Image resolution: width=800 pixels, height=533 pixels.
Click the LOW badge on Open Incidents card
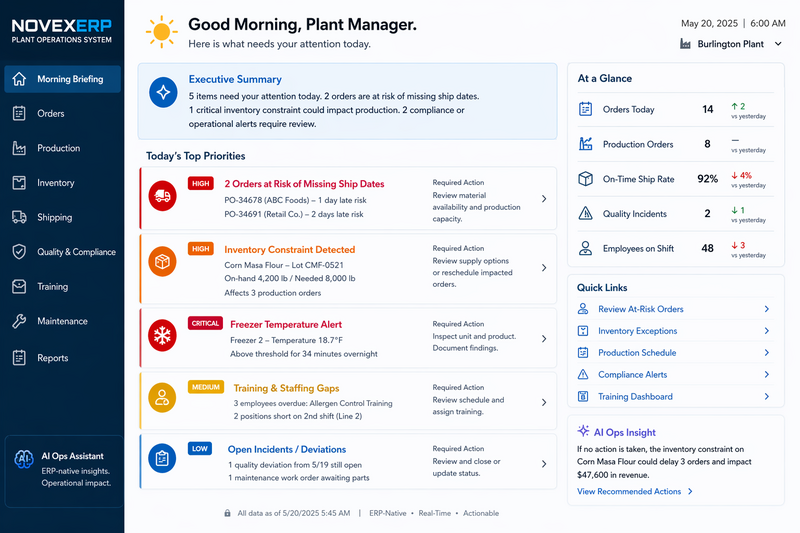[199, 448]
